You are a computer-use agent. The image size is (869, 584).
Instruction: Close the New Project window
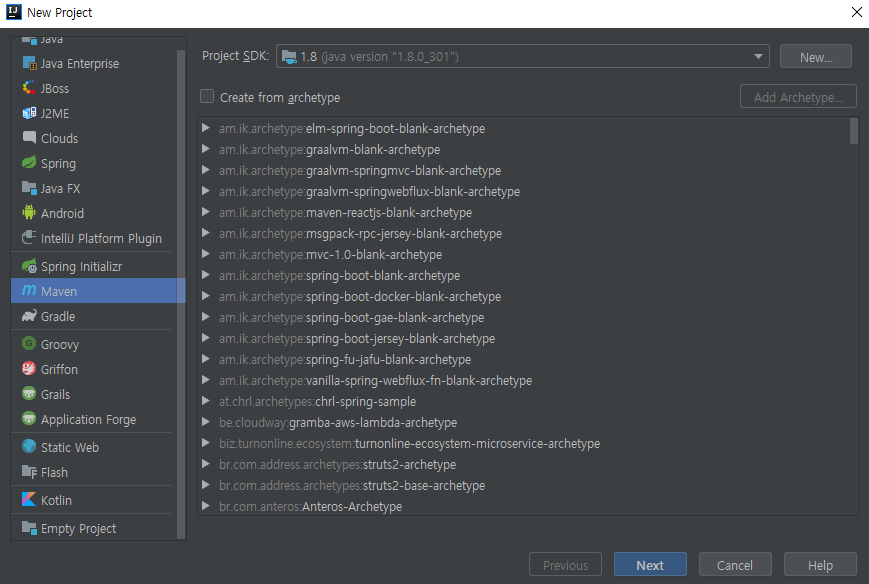(856, 12)
